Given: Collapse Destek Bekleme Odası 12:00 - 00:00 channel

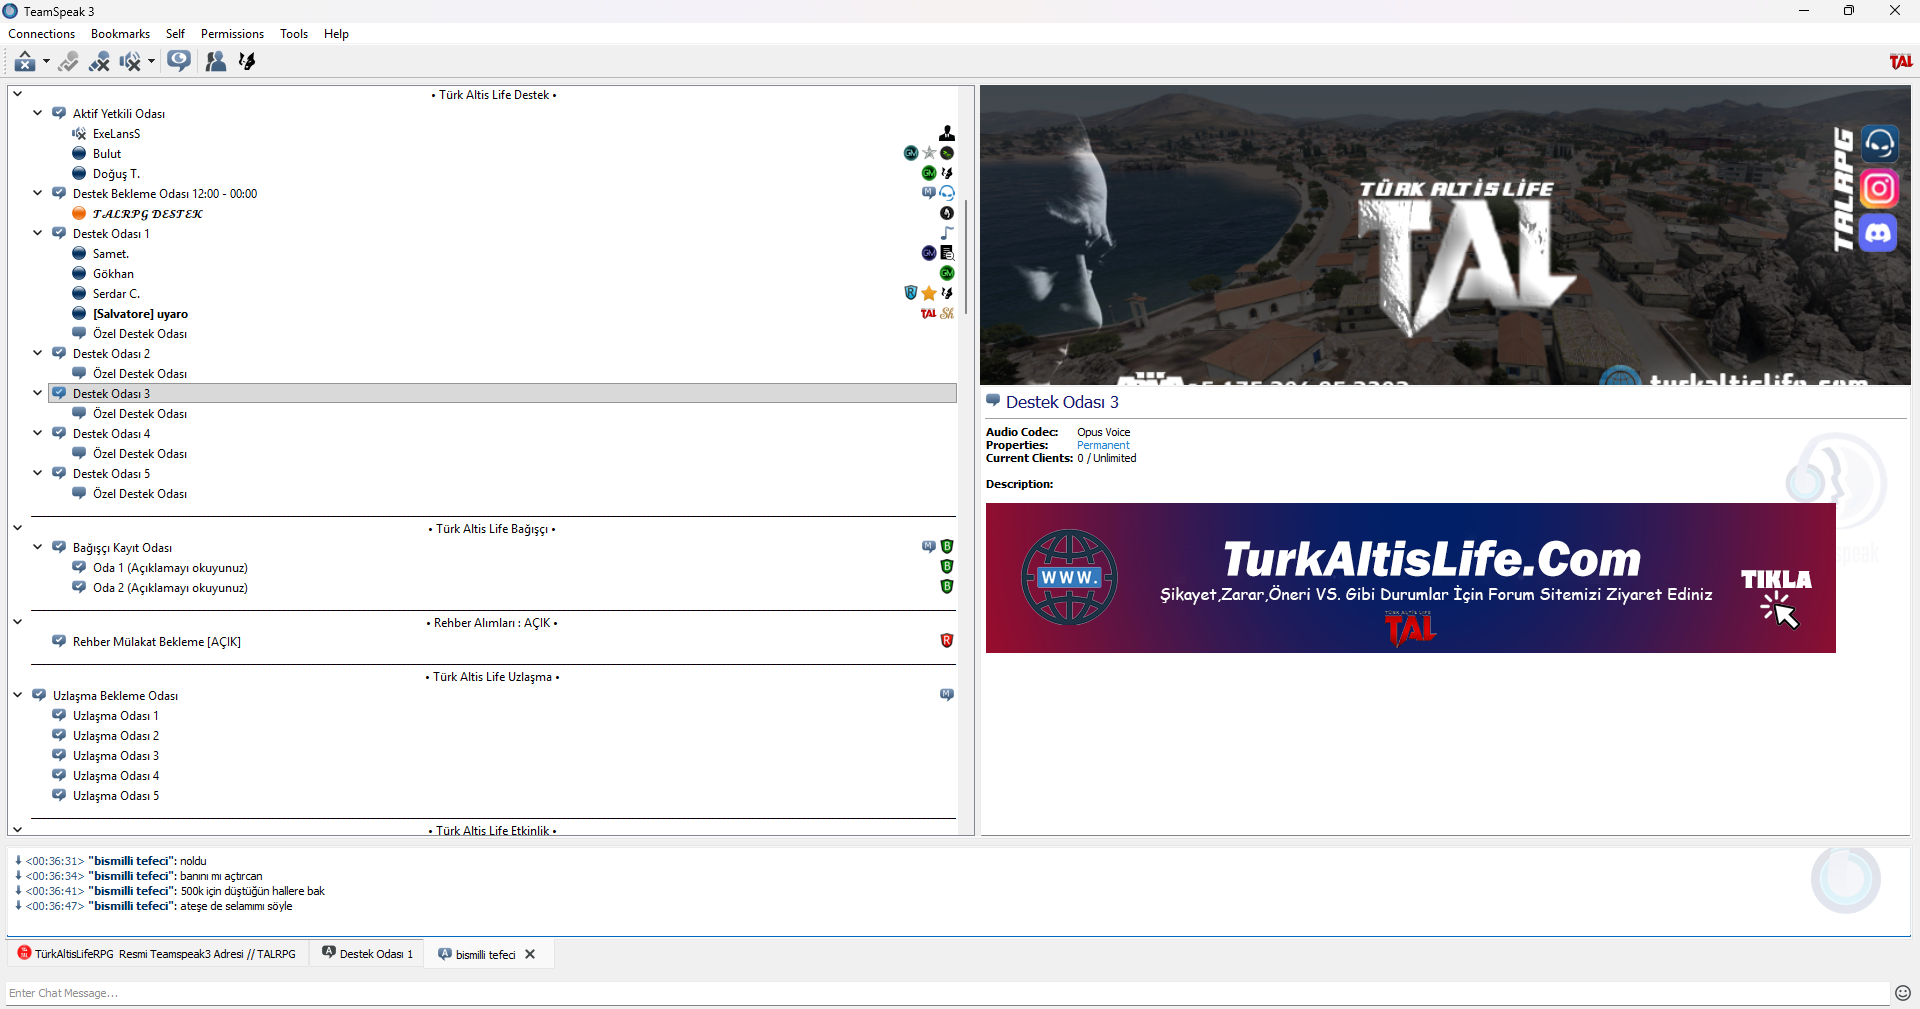Looking at the screenshot, I should point(37,193).
